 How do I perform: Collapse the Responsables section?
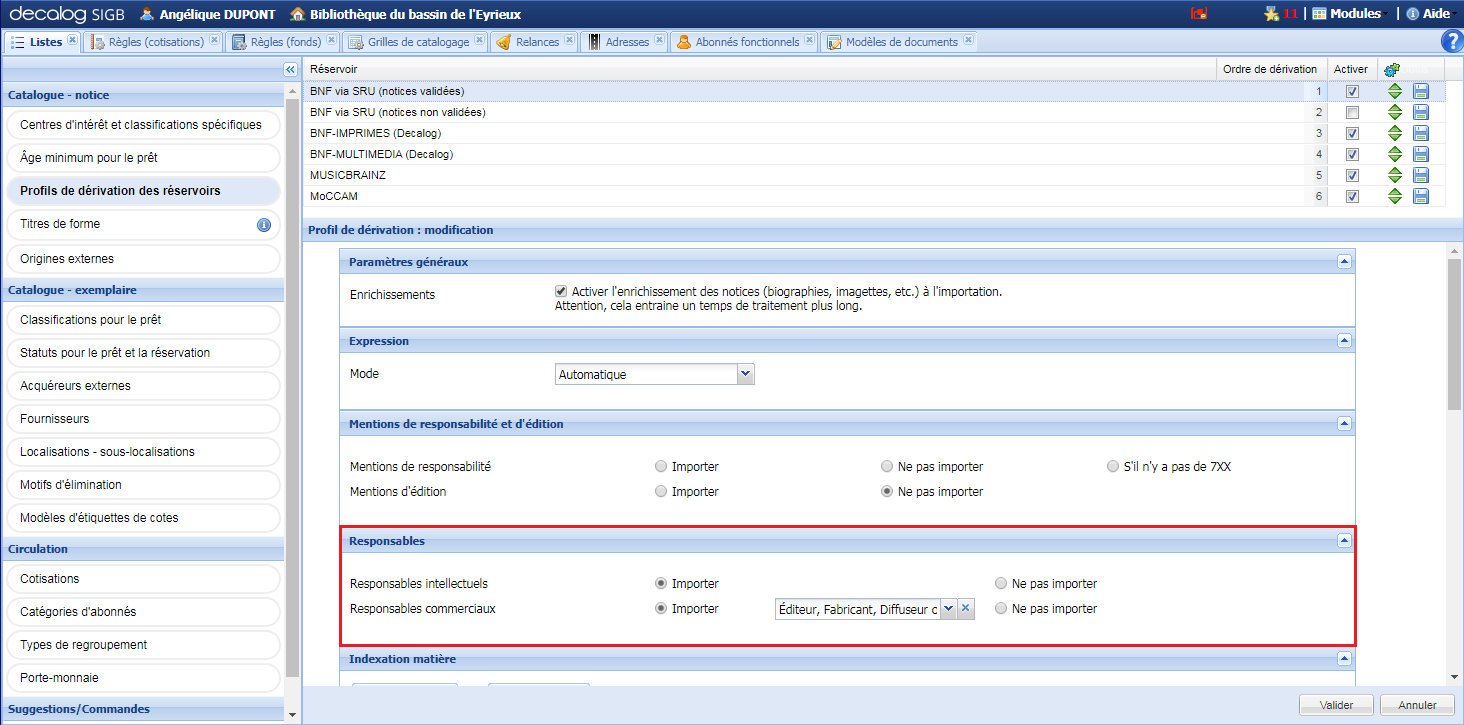tap(1344, 540)
